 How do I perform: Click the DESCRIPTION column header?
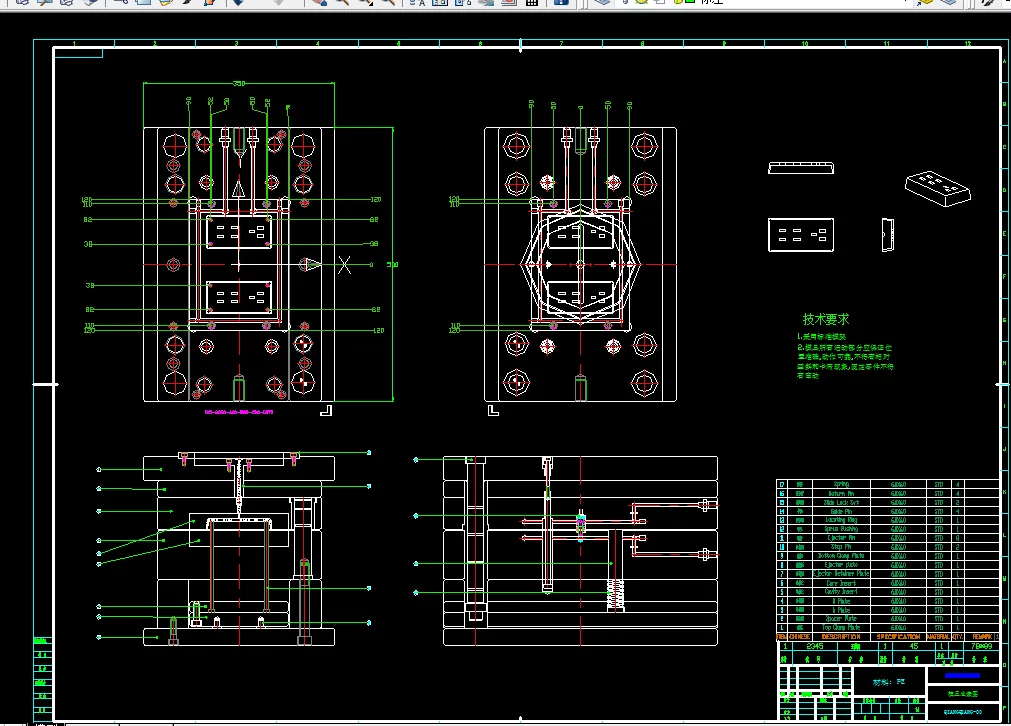(841, 636)
